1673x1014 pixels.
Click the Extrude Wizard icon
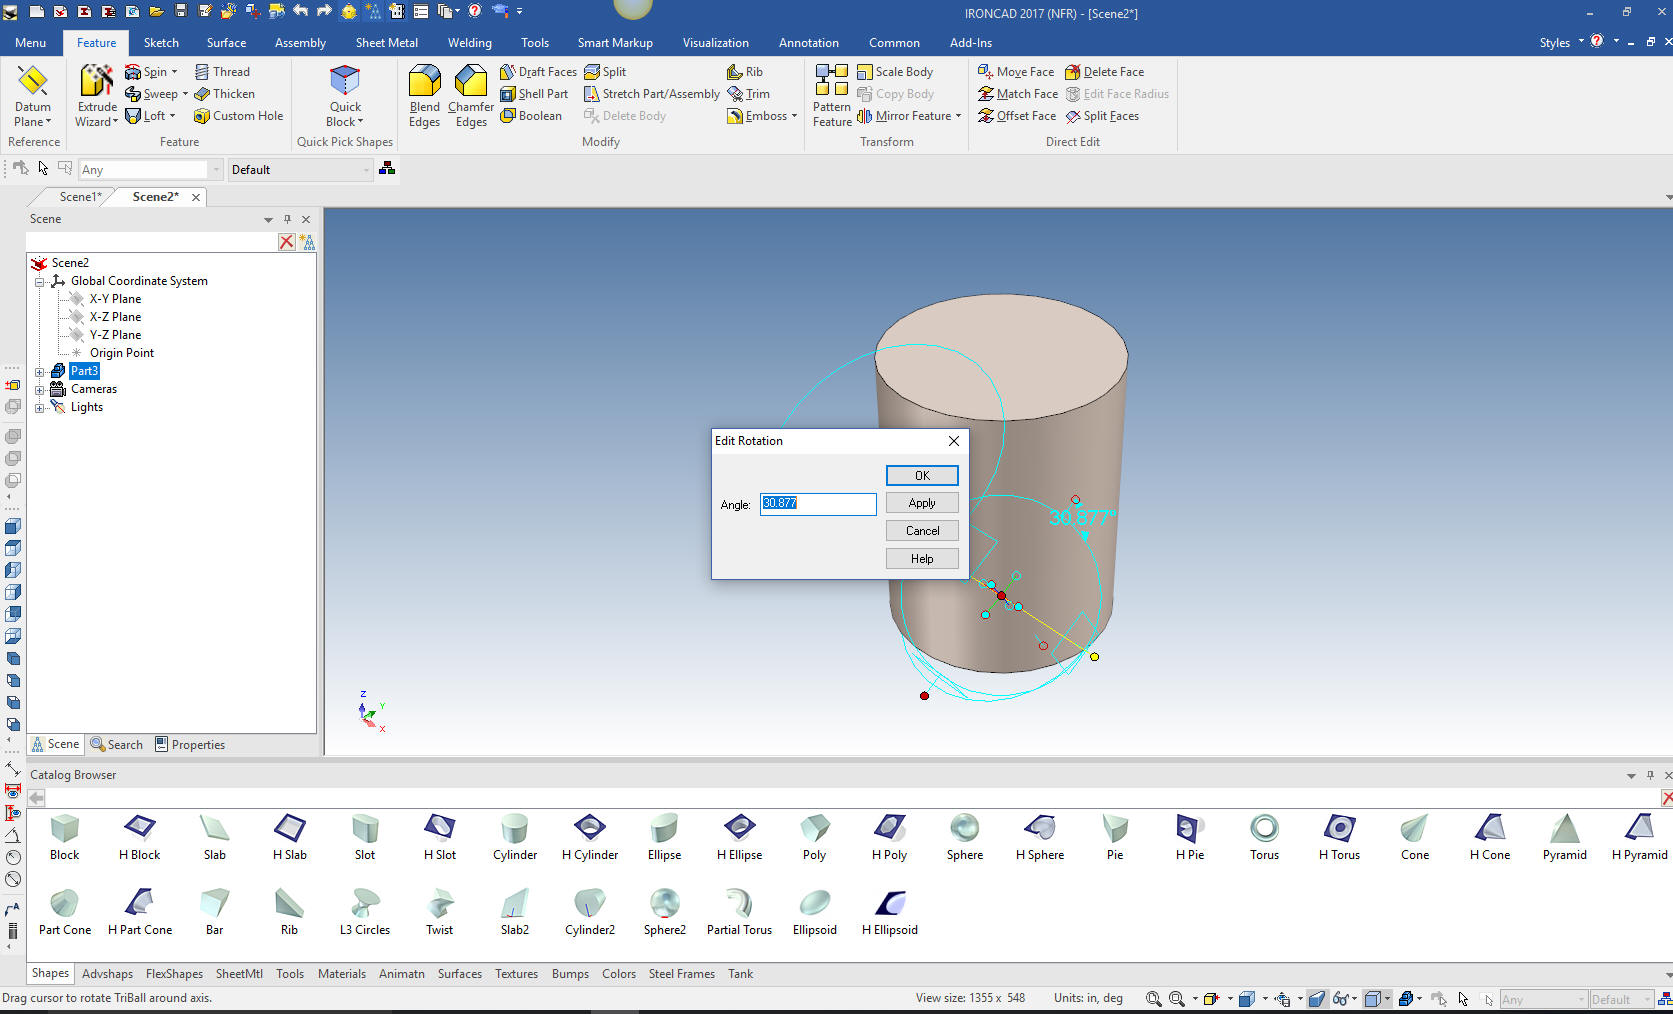pyautogui.click(x=97, y=82)
